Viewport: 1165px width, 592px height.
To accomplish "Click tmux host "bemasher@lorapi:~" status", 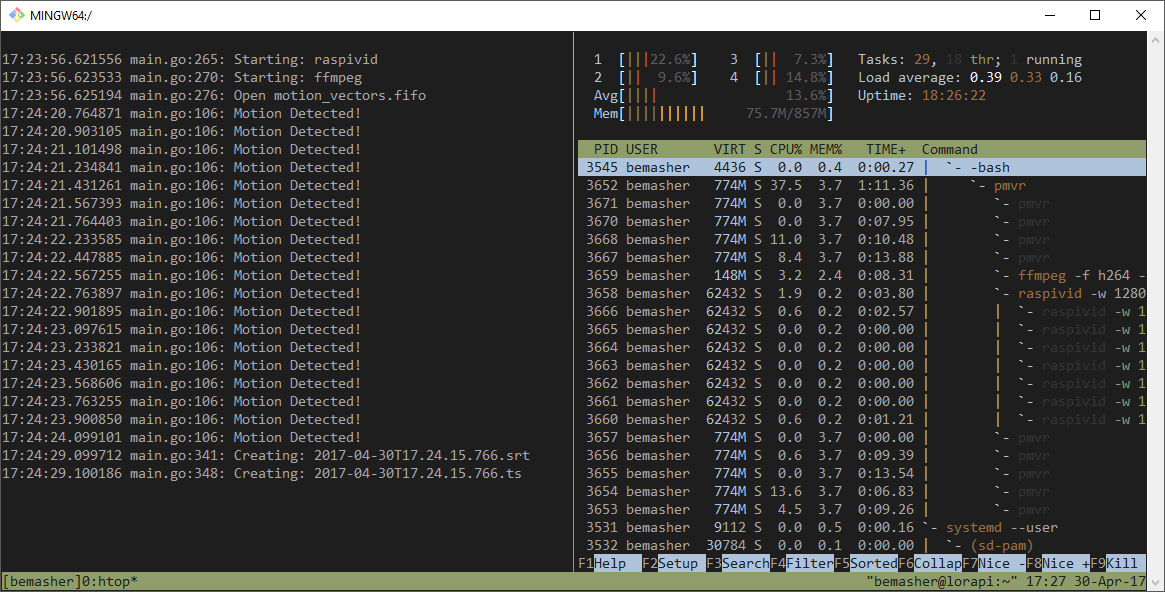I will 942,582.
